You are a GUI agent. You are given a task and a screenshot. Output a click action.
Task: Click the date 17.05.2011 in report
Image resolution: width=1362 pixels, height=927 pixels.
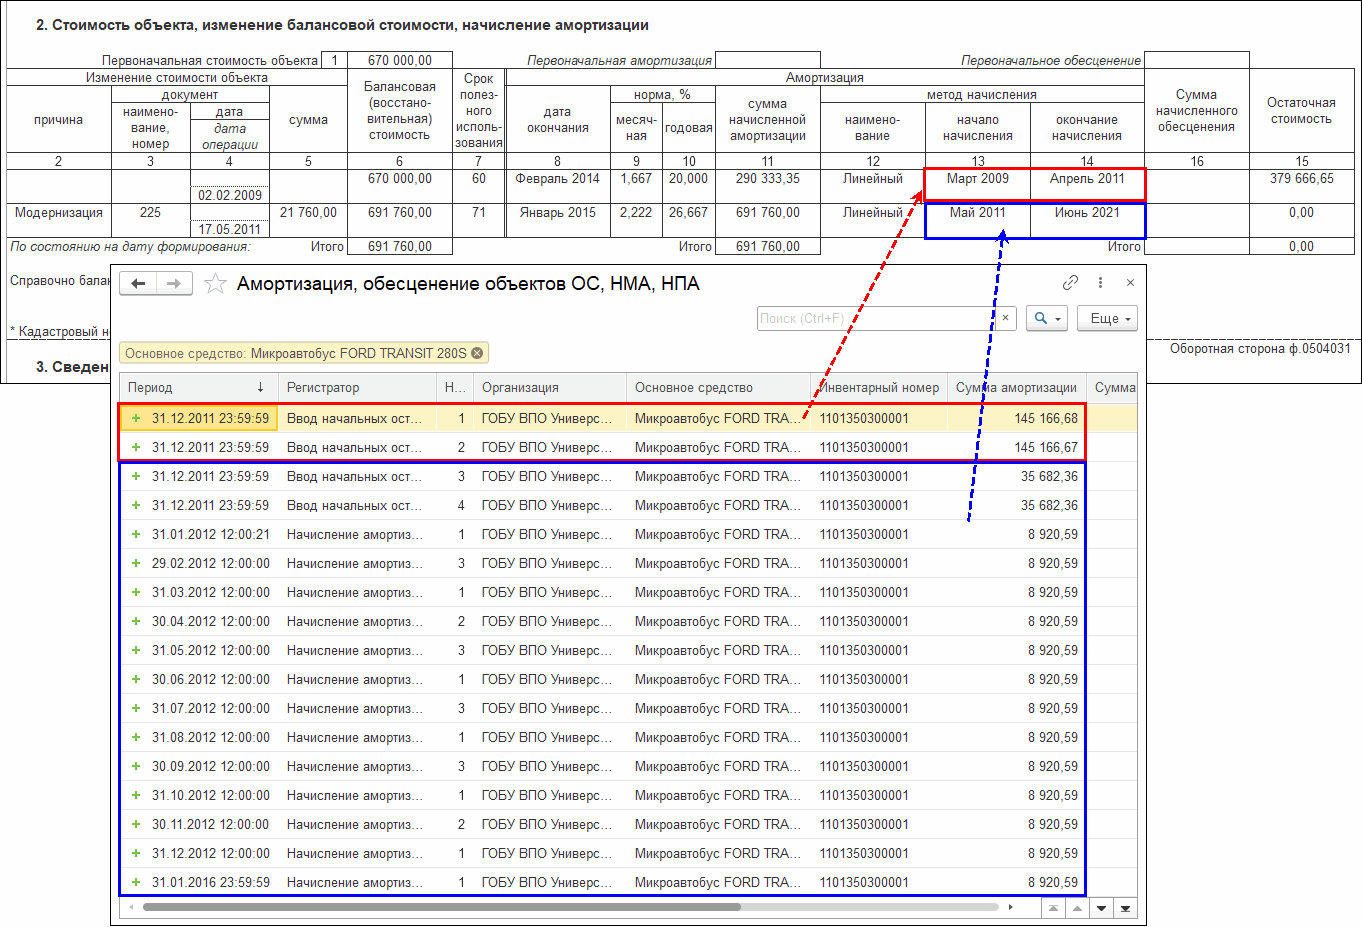click(x=229, y=230)
